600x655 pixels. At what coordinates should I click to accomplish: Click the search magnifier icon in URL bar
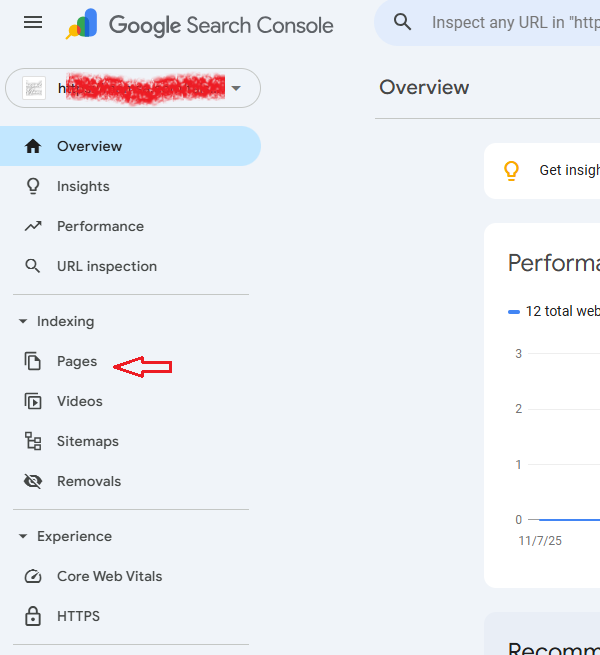click(x=402, y=22)
